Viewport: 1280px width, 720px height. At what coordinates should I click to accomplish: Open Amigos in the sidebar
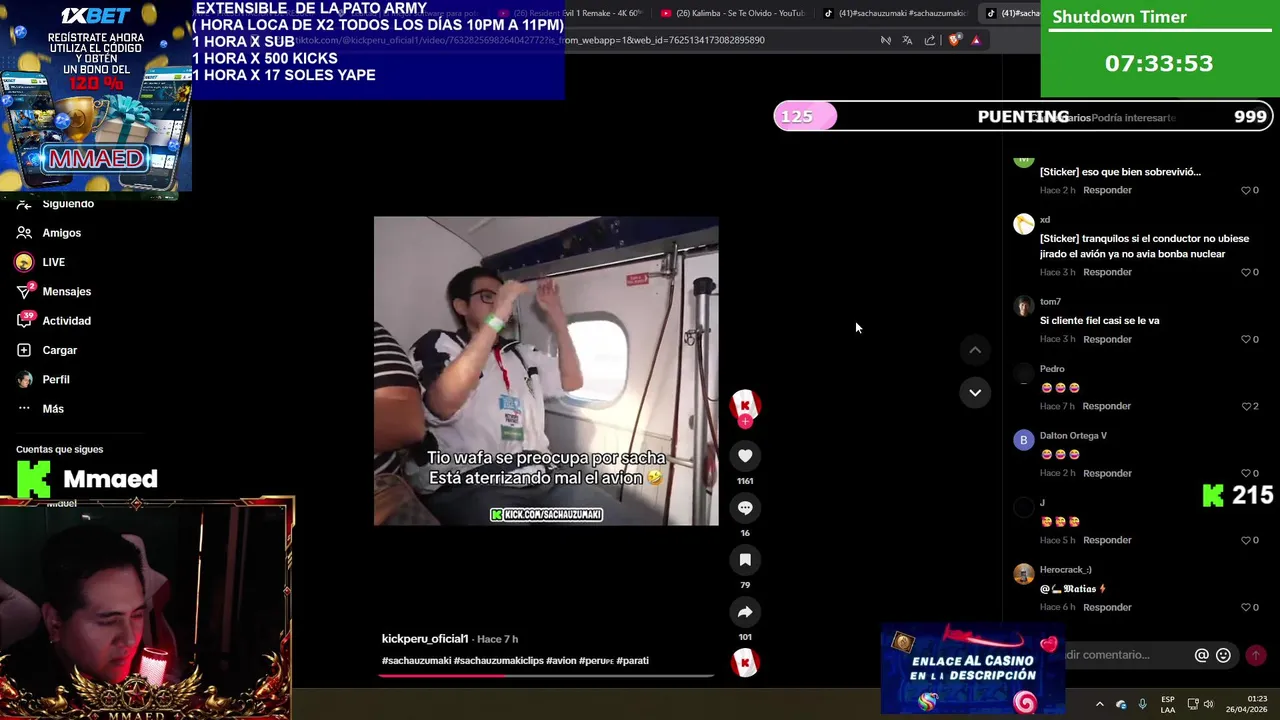click(48, 233)
